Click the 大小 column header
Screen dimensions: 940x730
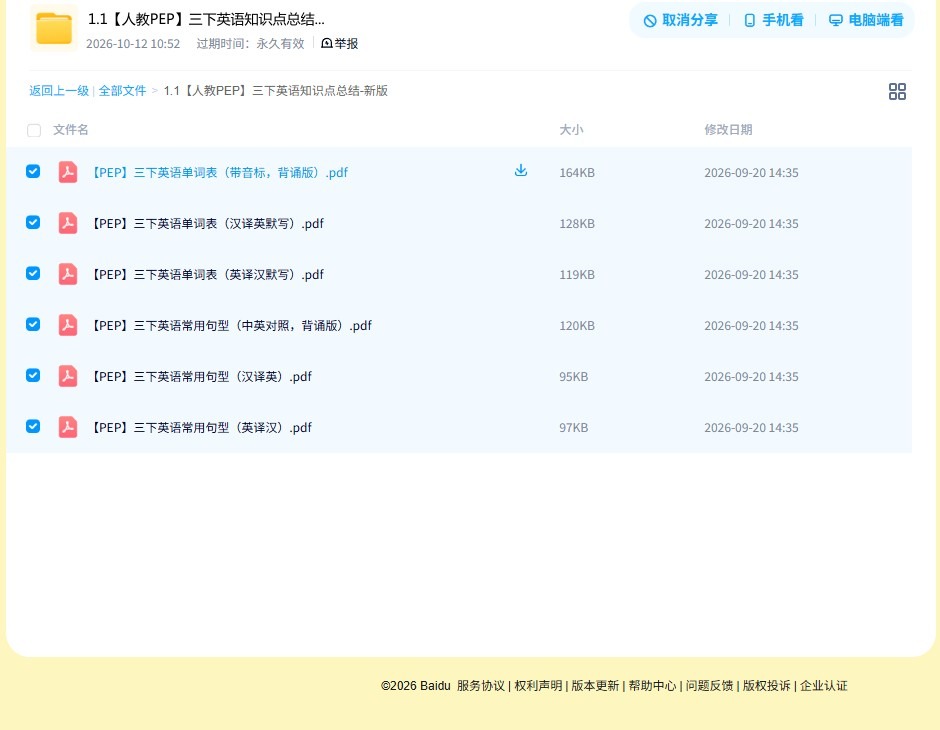(x=571, y=129)
